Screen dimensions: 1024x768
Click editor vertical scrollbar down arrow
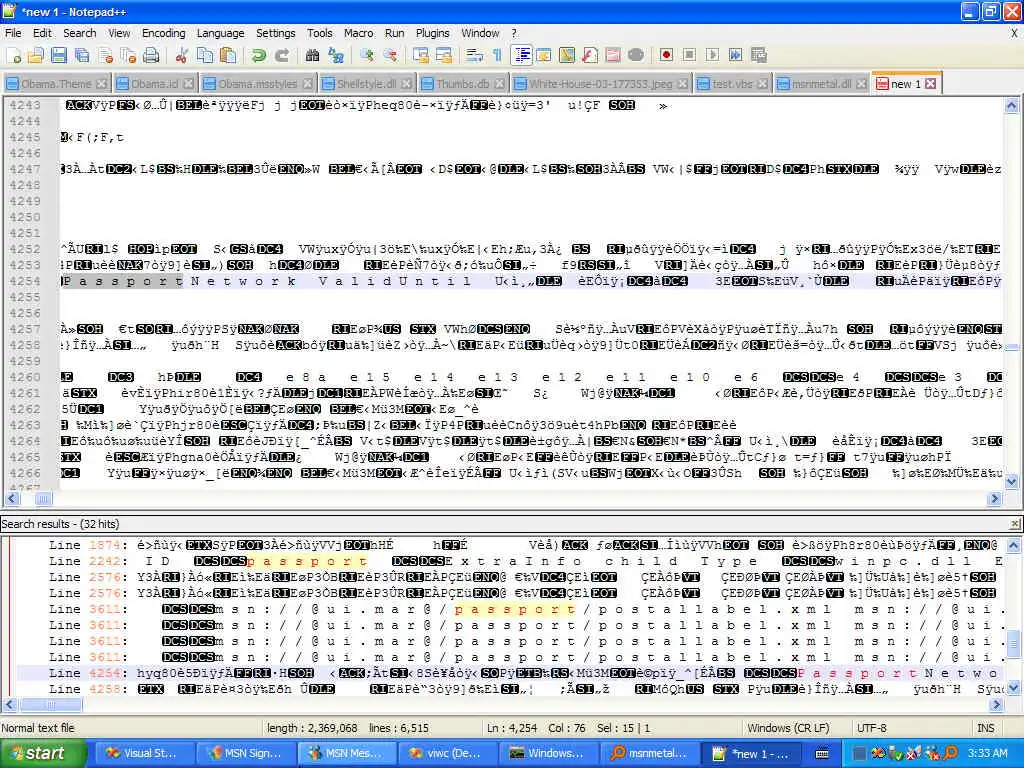[1012, 482]
